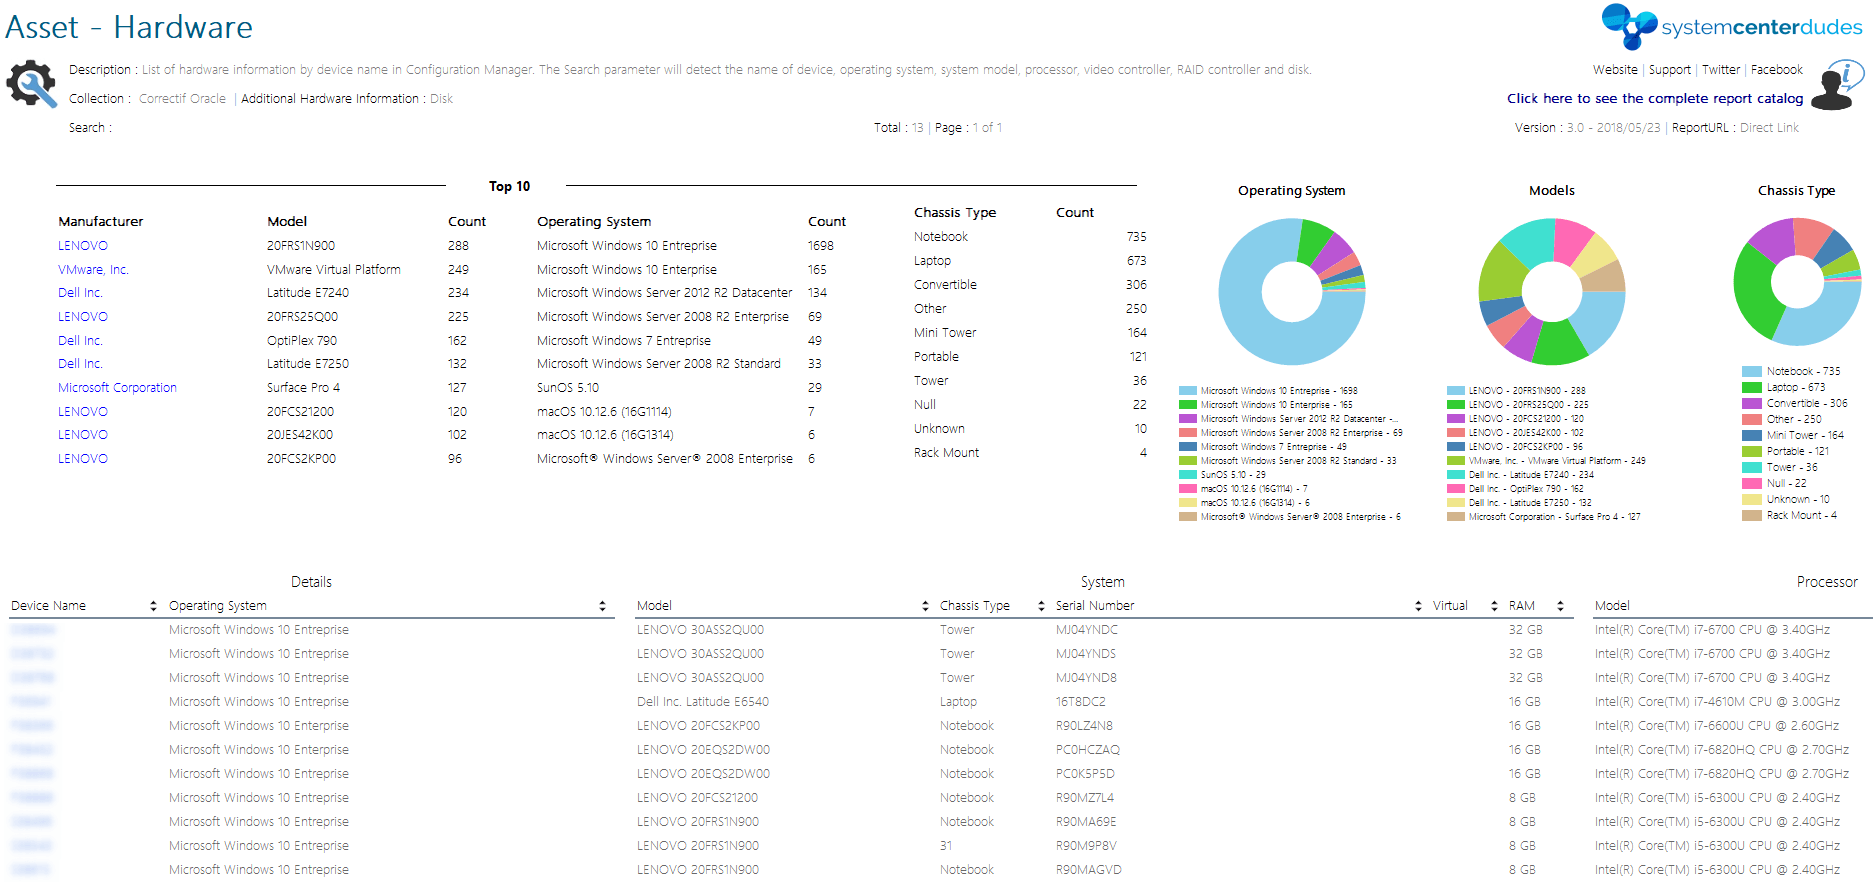Click the SunOS 5.10 operating system row

568,388
